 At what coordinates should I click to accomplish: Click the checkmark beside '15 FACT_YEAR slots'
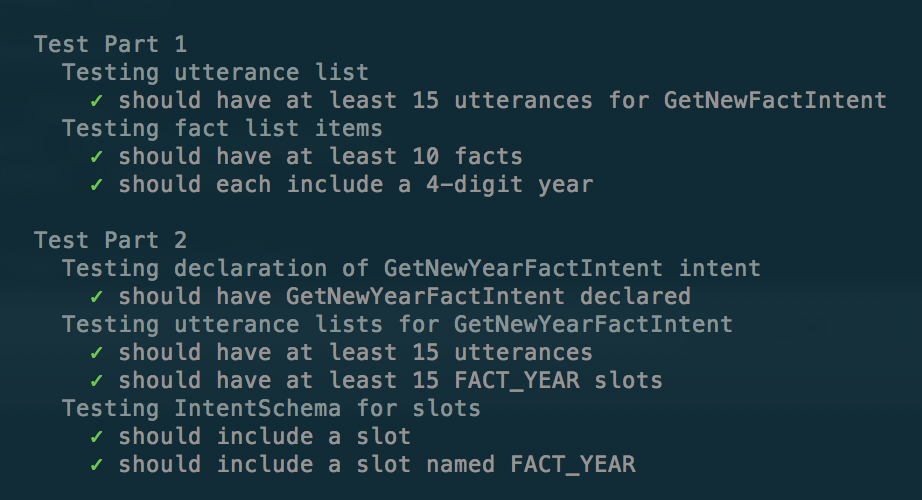pyautogui.click(x=96, y=380)
